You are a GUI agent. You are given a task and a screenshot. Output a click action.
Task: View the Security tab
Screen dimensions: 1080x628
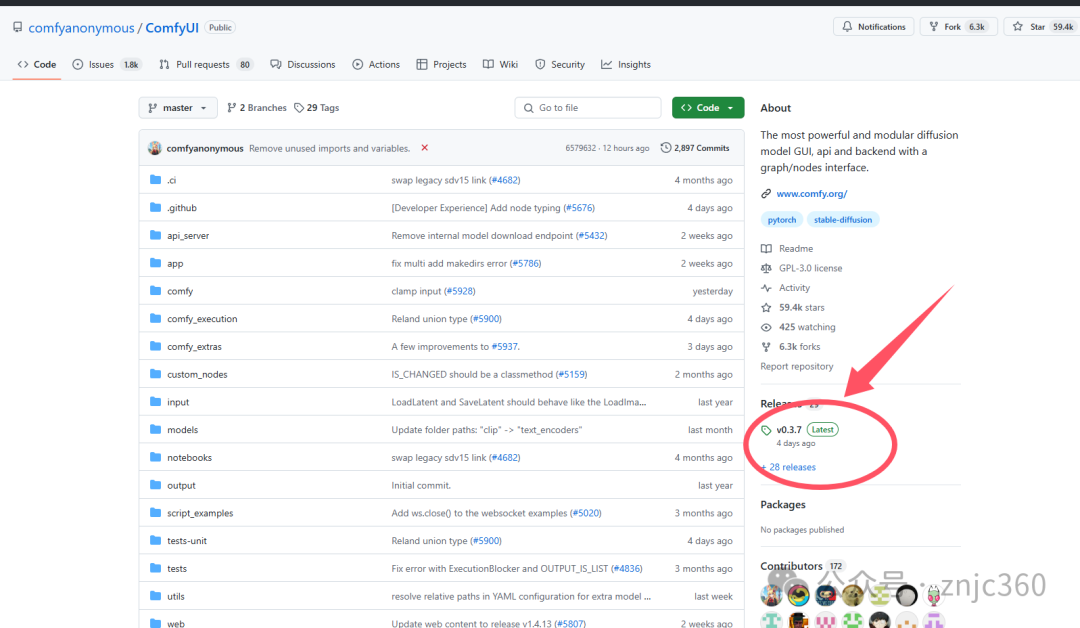(560, 64)
